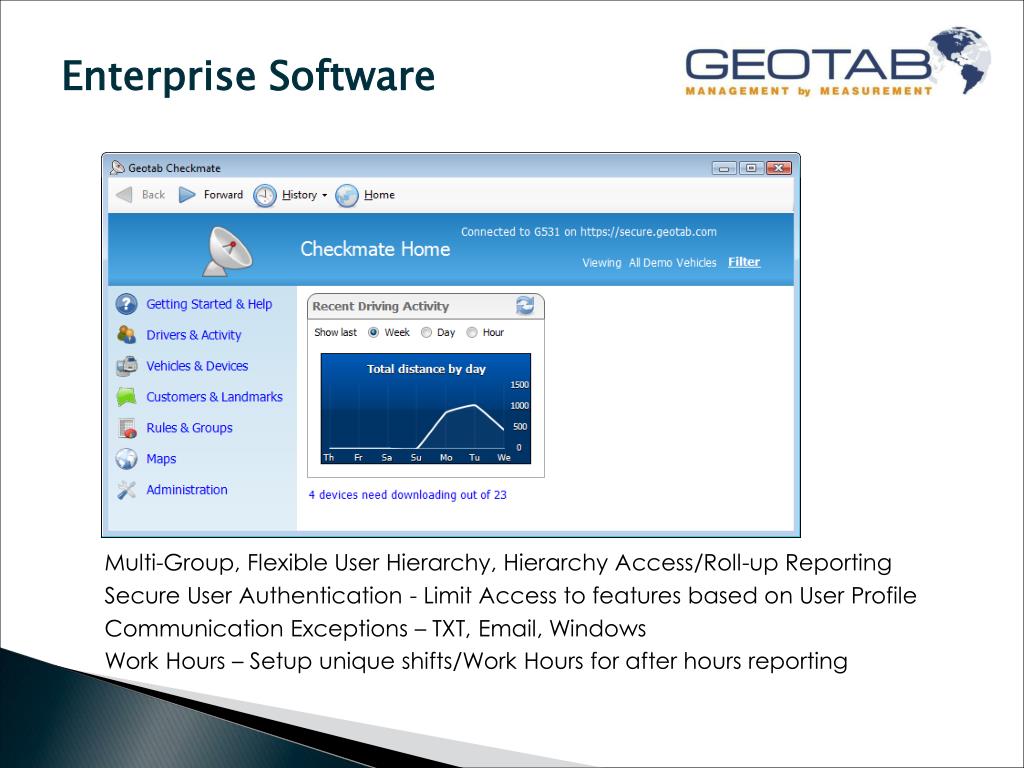Image resolution: width=1024 pixels, height=768 pixels.
Task: Open the Administration link
Action: pos(187,490)
